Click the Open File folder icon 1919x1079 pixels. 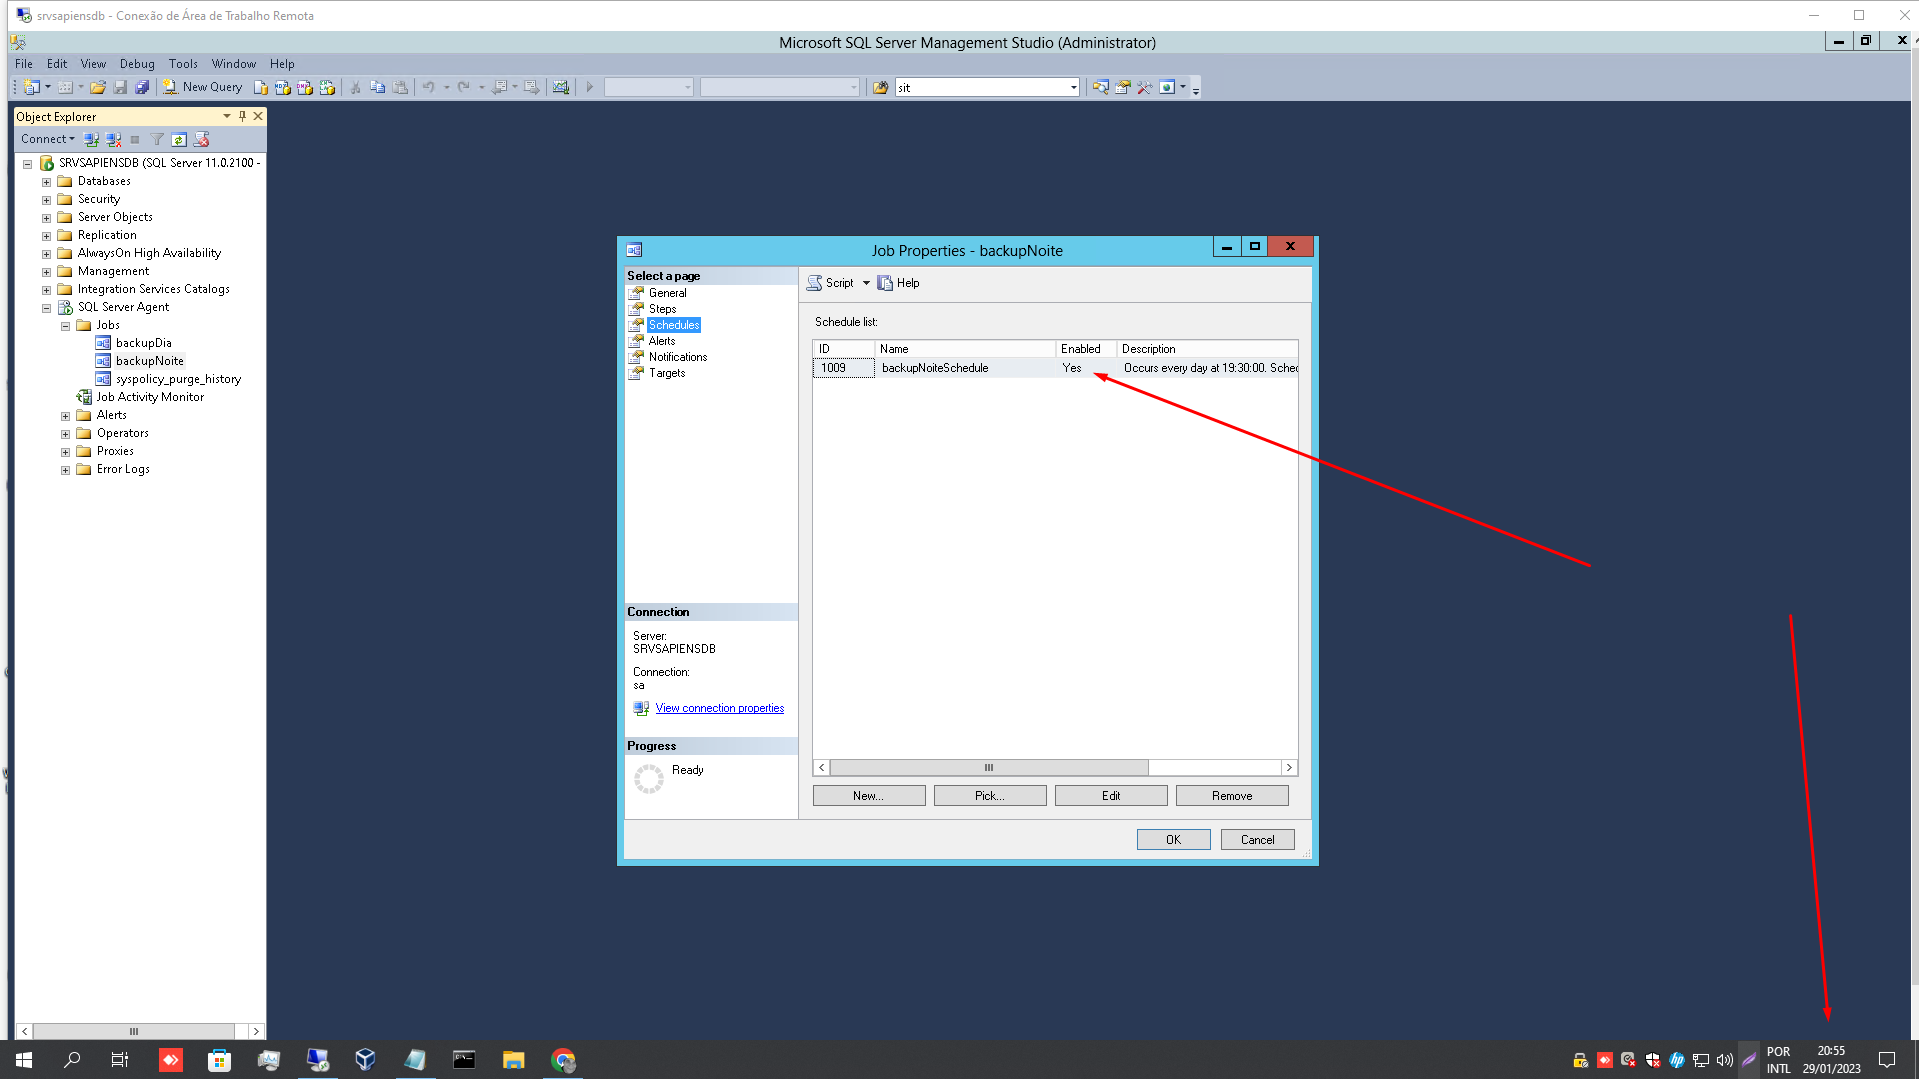(x=98, y=87)
